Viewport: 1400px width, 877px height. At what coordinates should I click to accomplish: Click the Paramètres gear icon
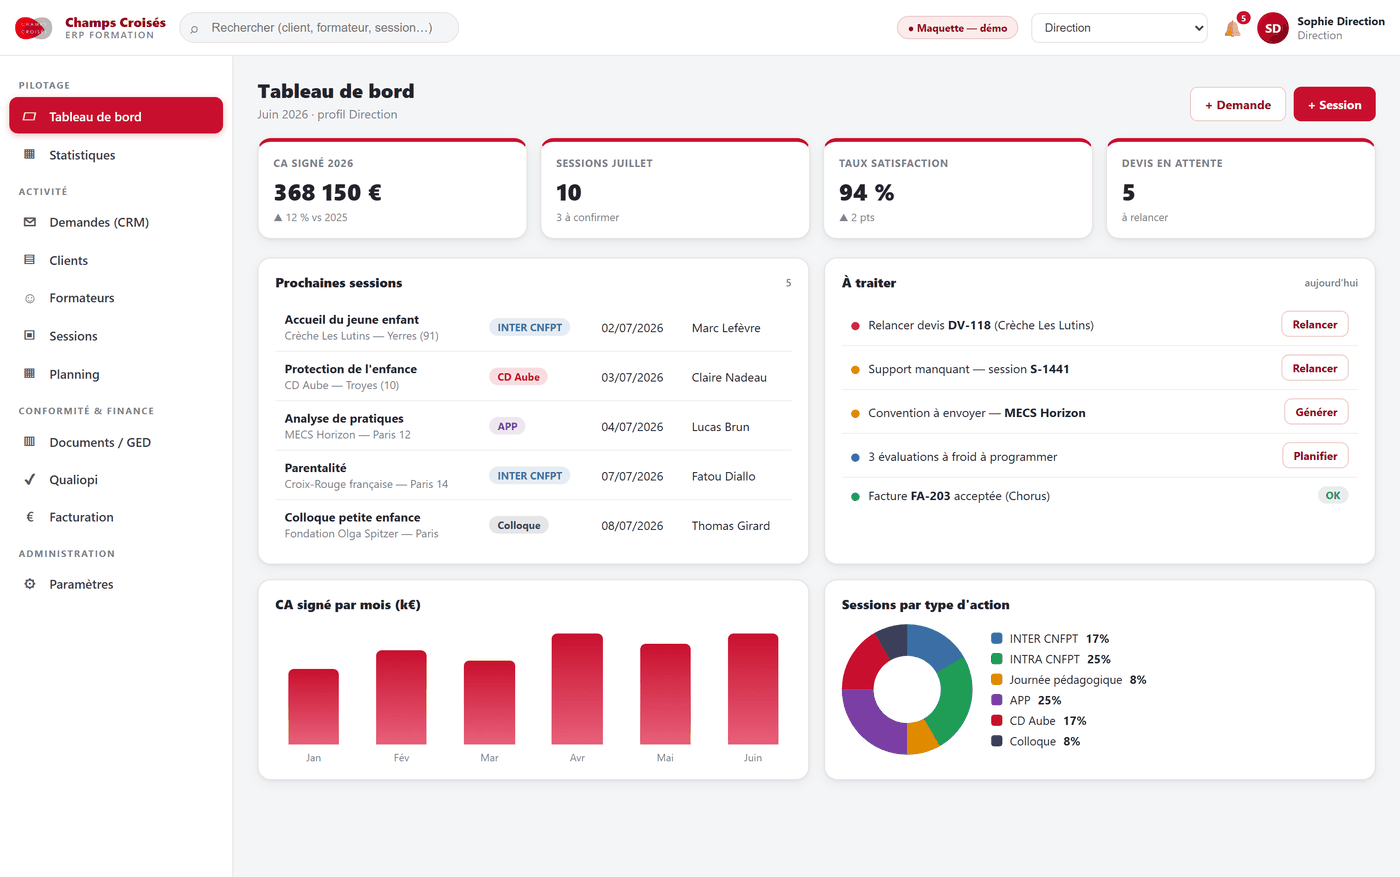tap(29, 584)
